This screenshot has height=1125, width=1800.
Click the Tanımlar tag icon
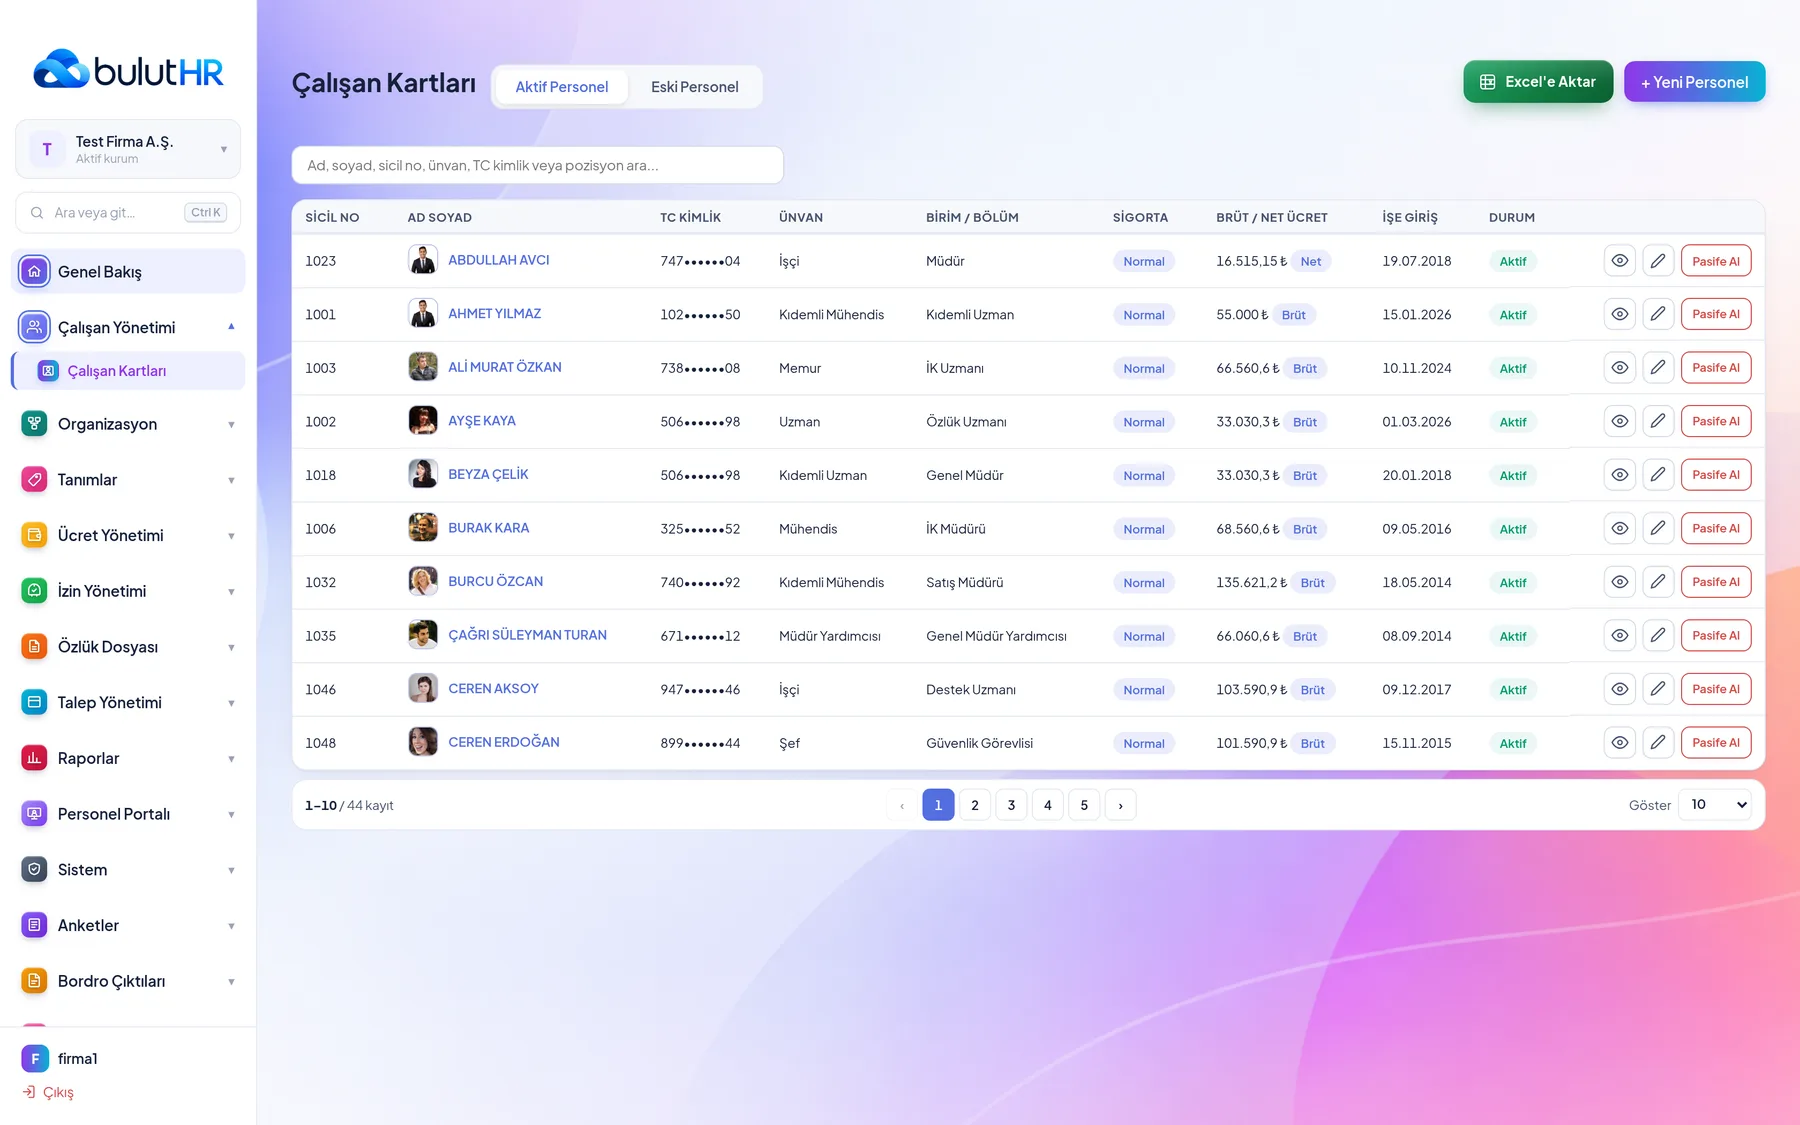34,479
